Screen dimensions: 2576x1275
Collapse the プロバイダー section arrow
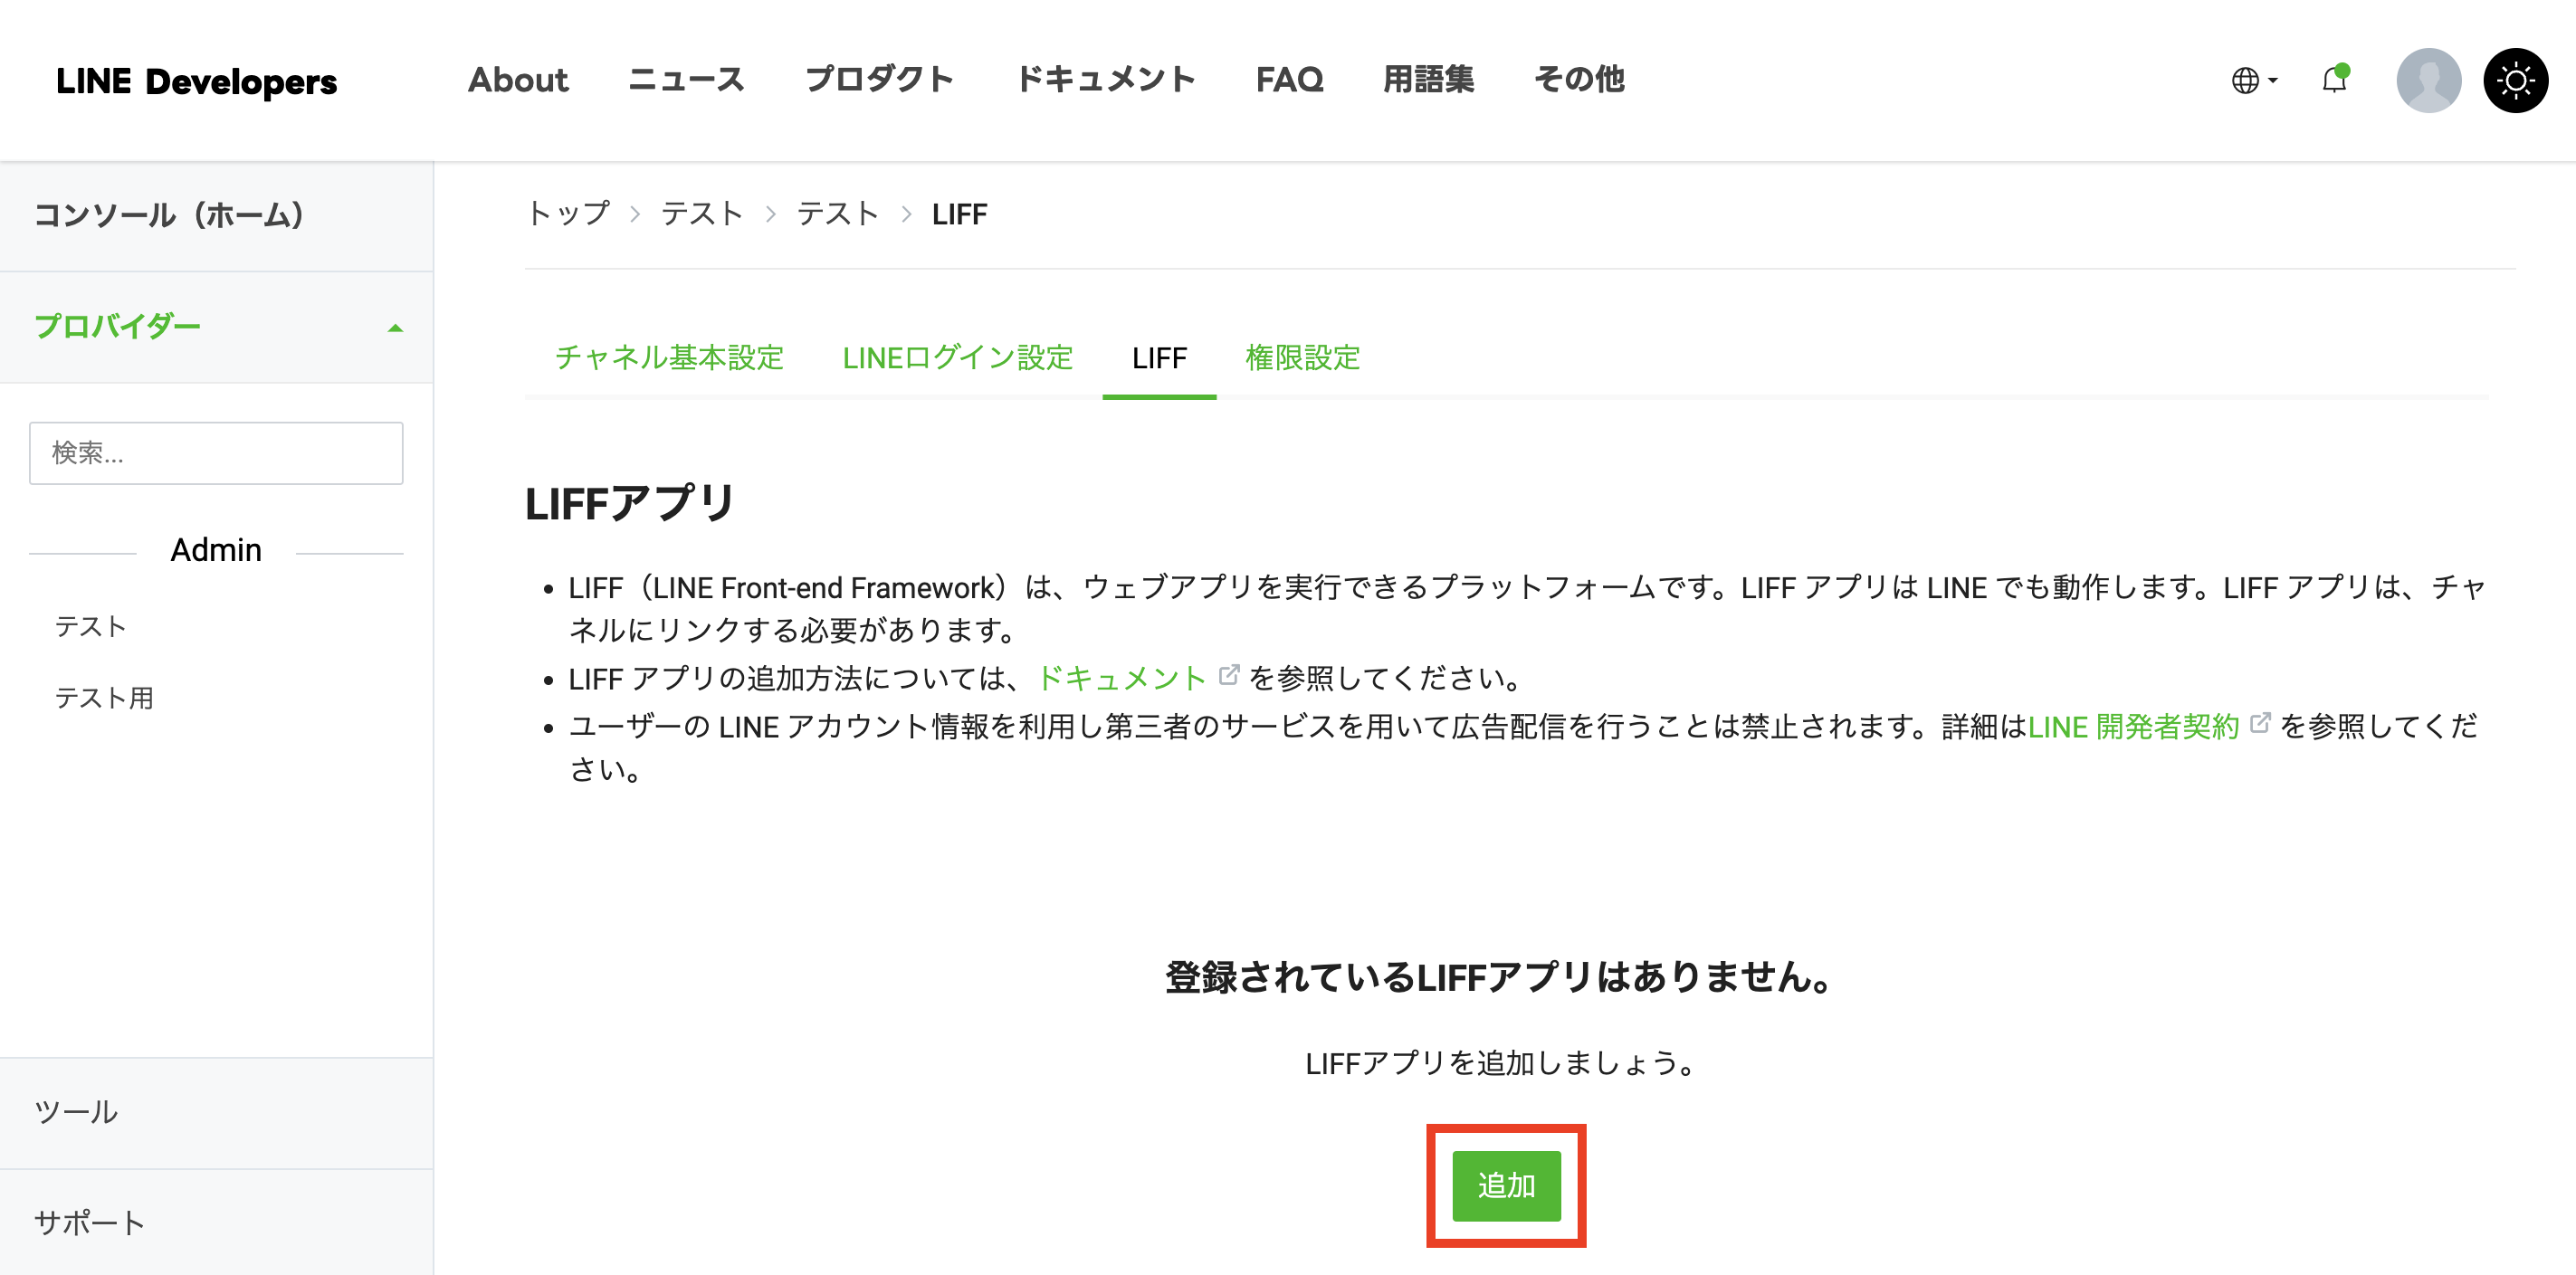396,327
